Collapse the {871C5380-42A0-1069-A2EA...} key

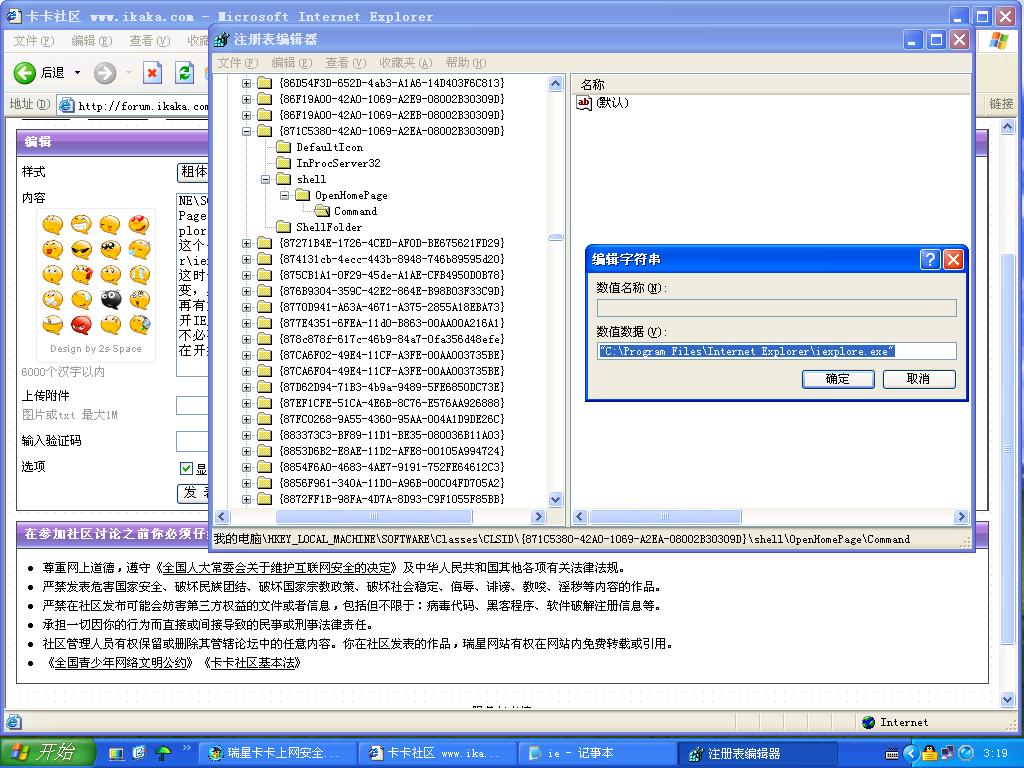[246, 131]
